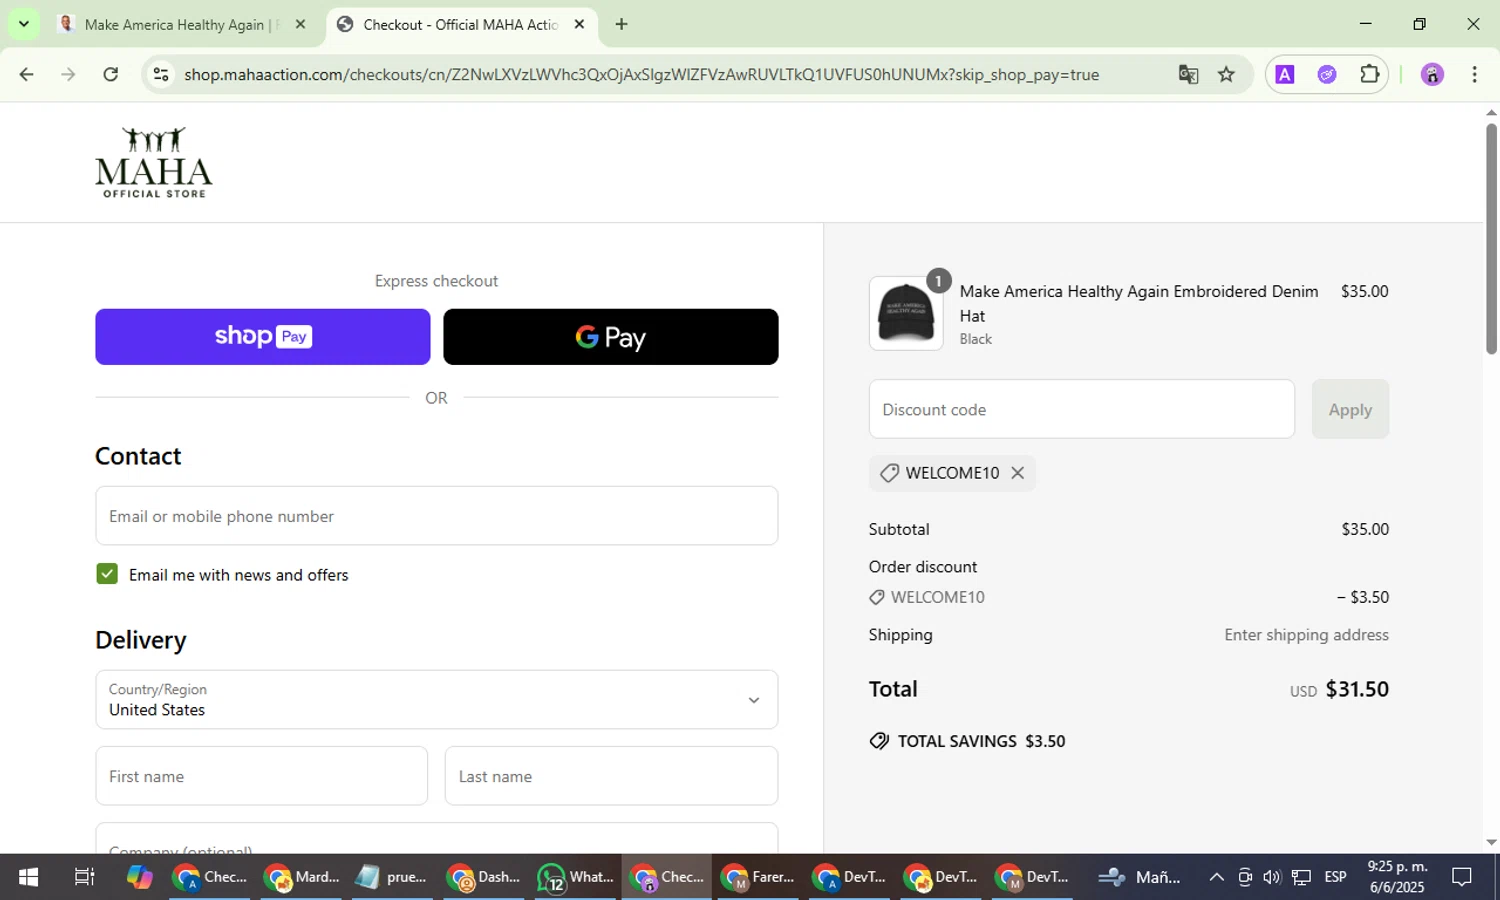Click the TOTAL SAVINGS $3.50 text
The height and width of the screenshot is (900, 1500).
click(x=981, y=741)
